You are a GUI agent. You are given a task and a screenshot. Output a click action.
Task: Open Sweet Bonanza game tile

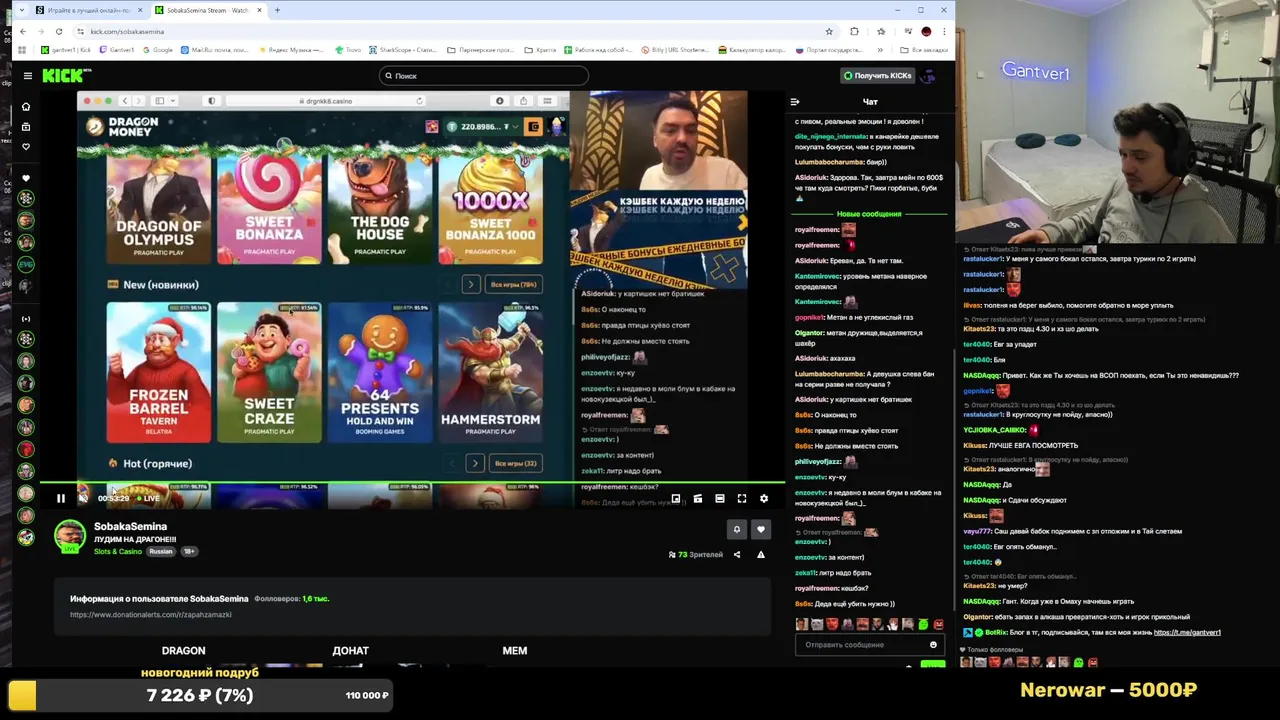point(269,210)
